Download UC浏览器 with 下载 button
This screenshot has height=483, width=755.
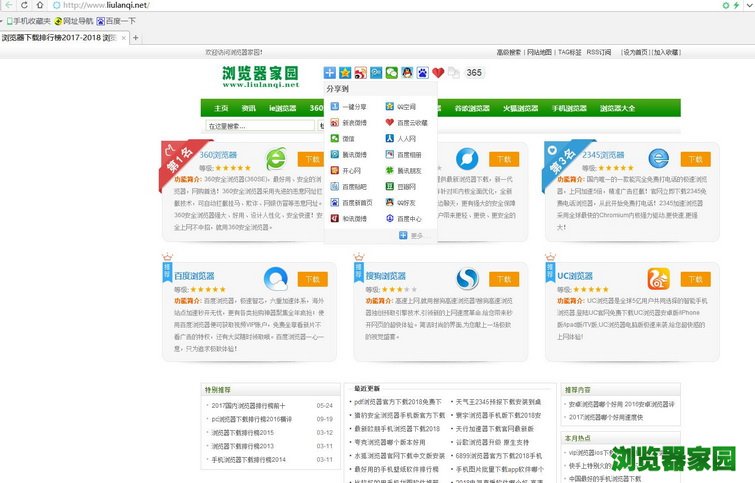pos(695,279)
